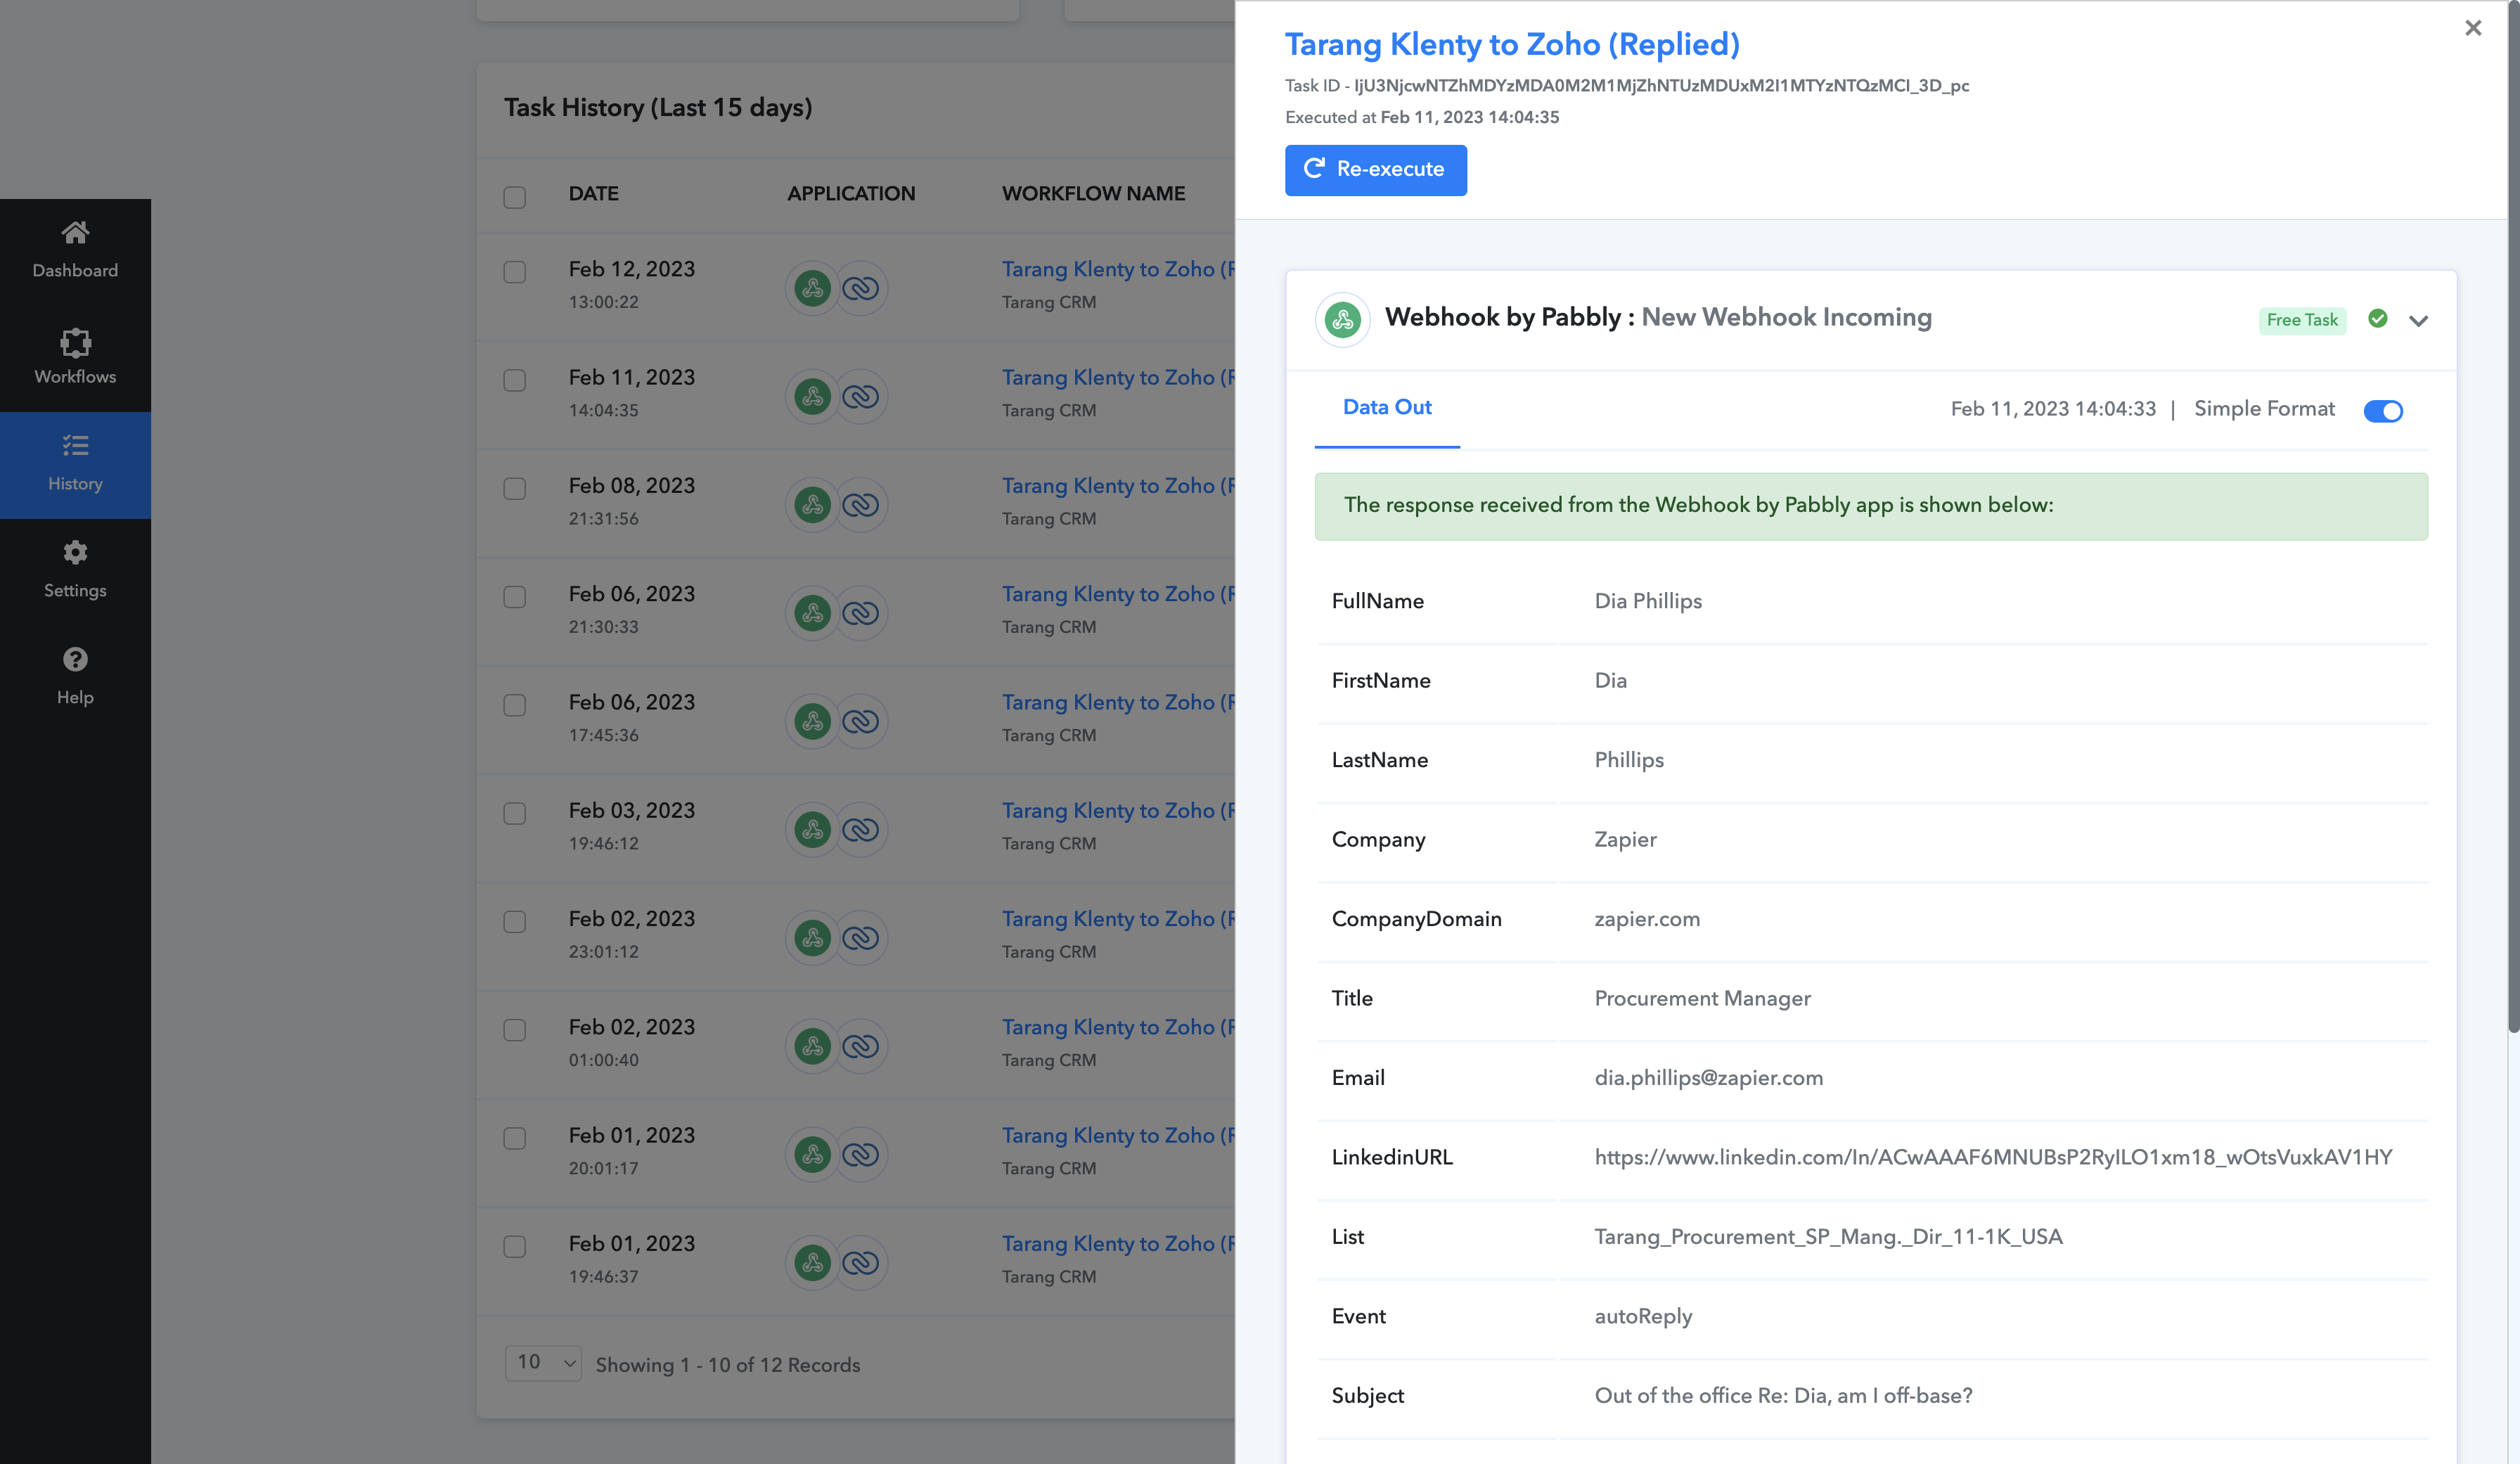The width and height of the screenshot is (2520, 1464).
Task: Click webhook icon in Feb 02 23:01:12 row
Action: click(813, 938)
